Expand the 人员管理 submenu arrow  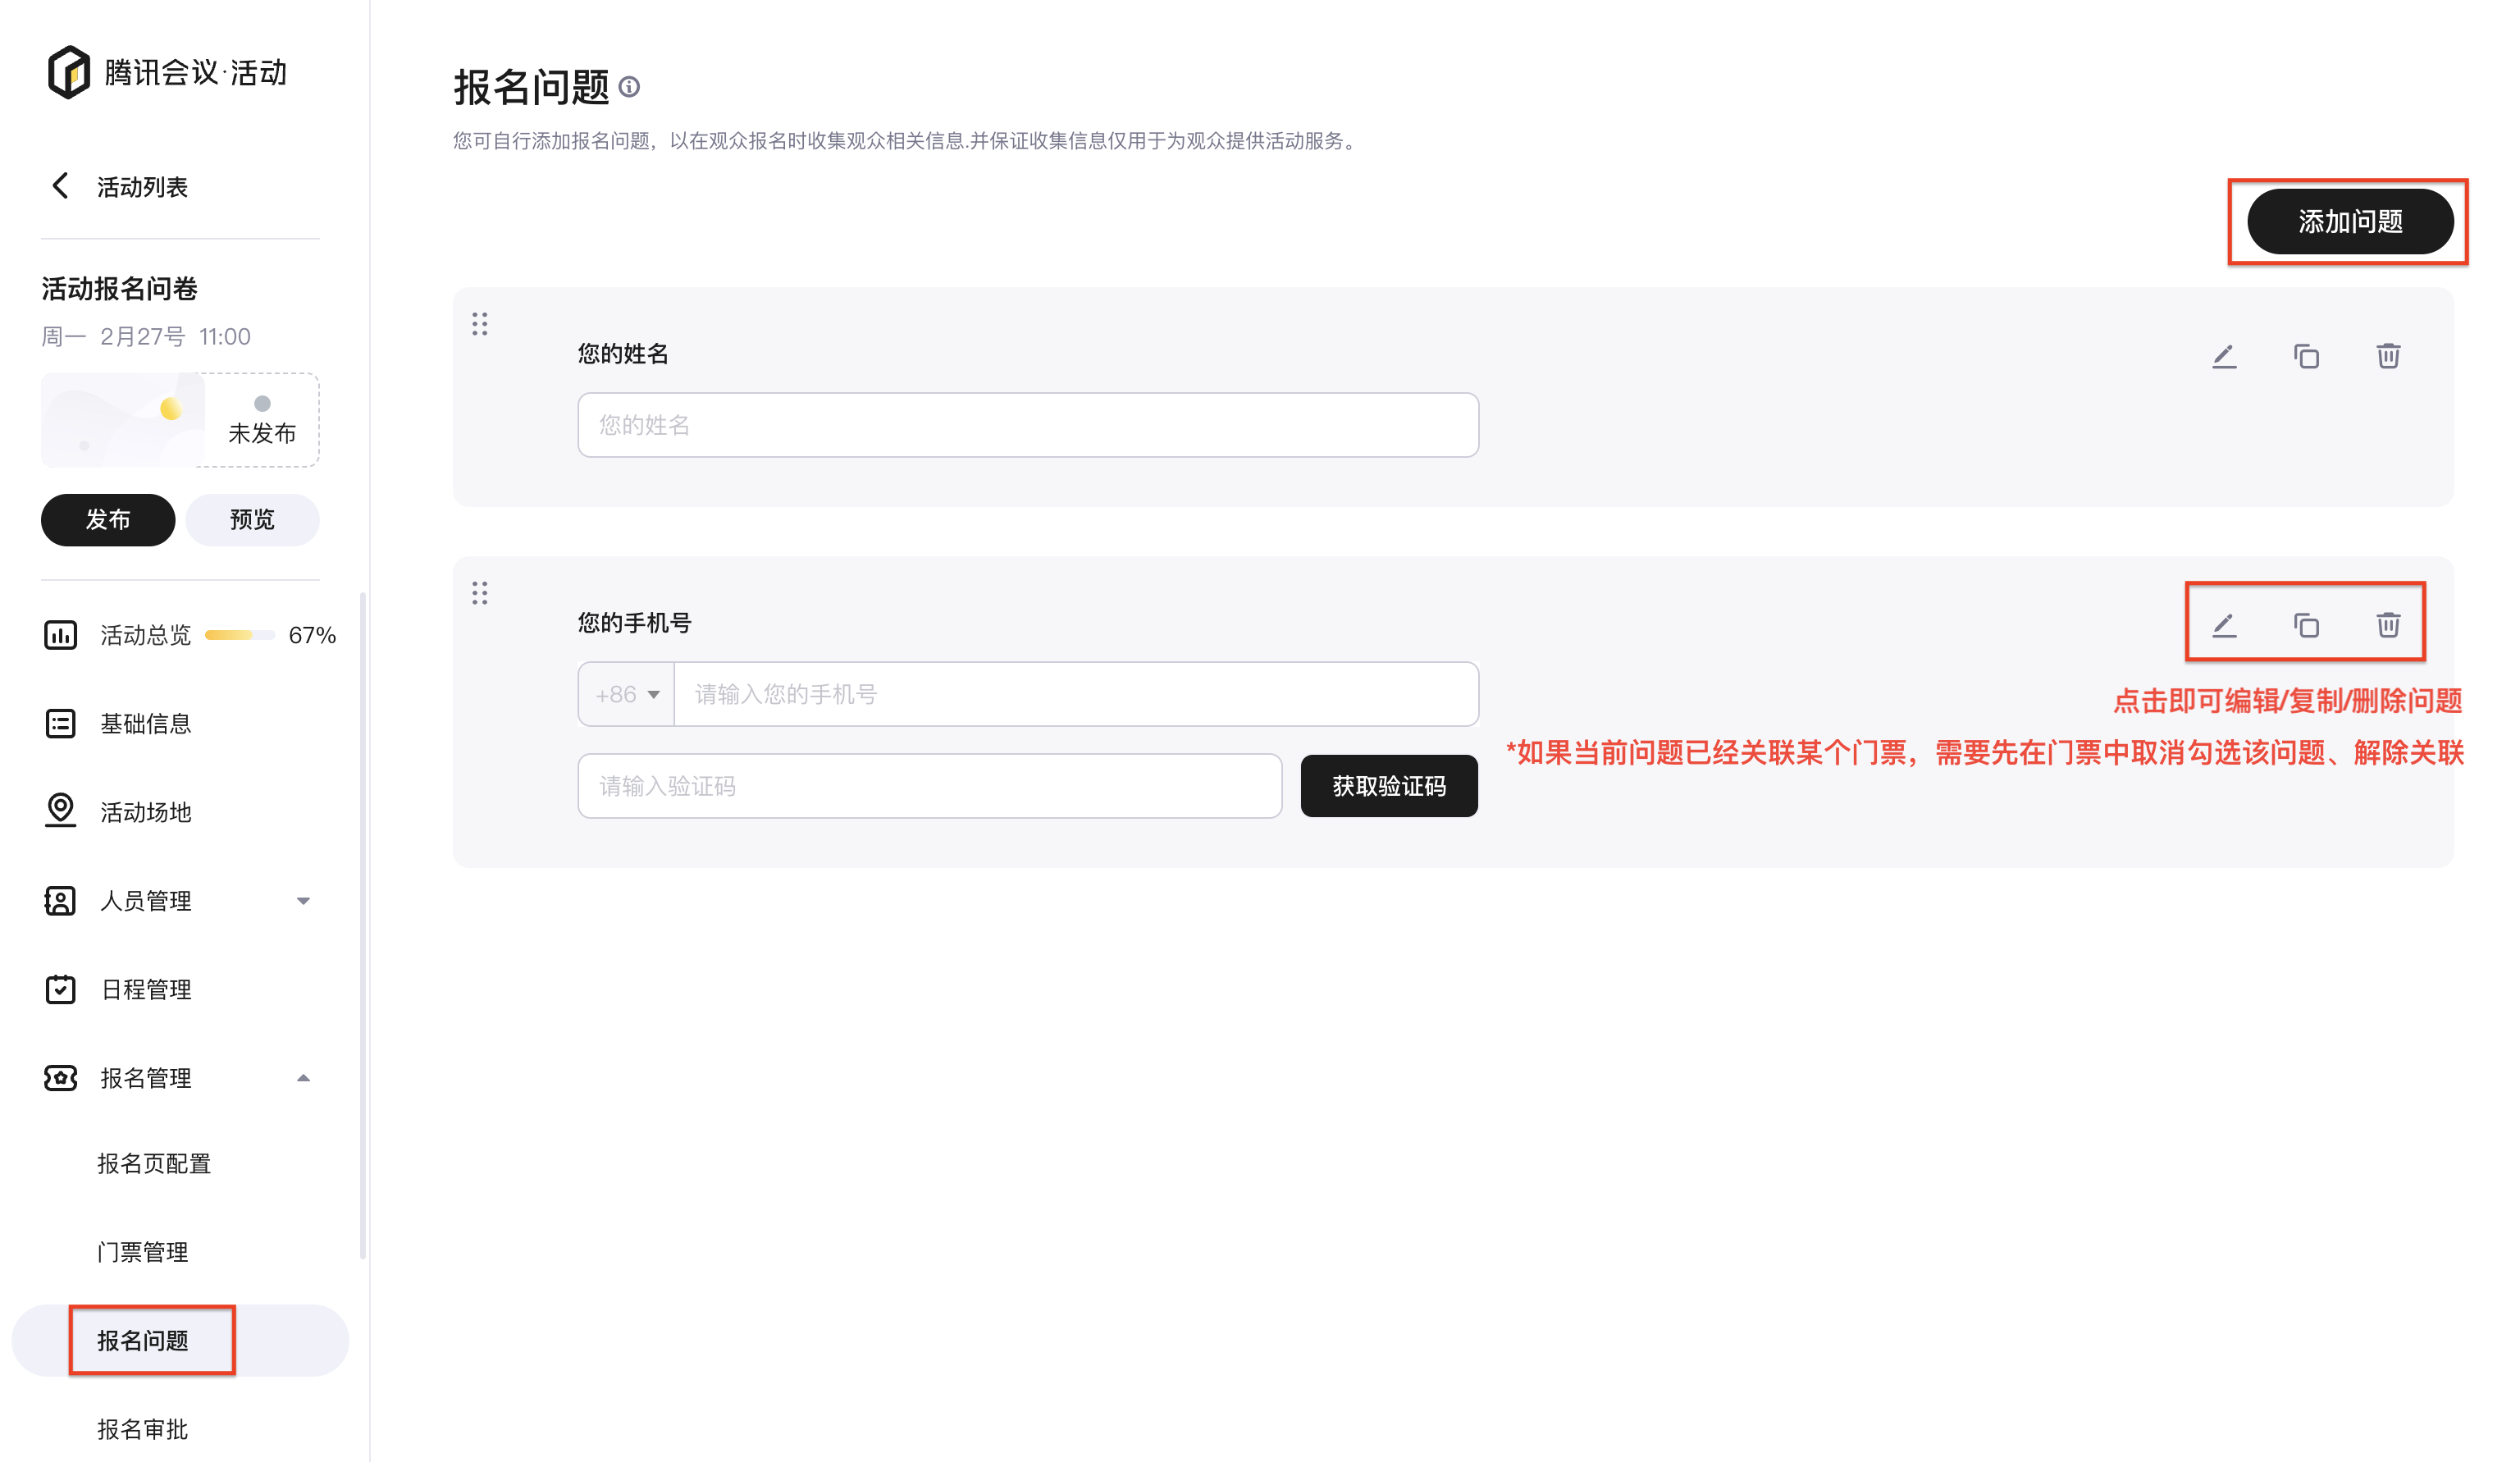coord(303,901)
